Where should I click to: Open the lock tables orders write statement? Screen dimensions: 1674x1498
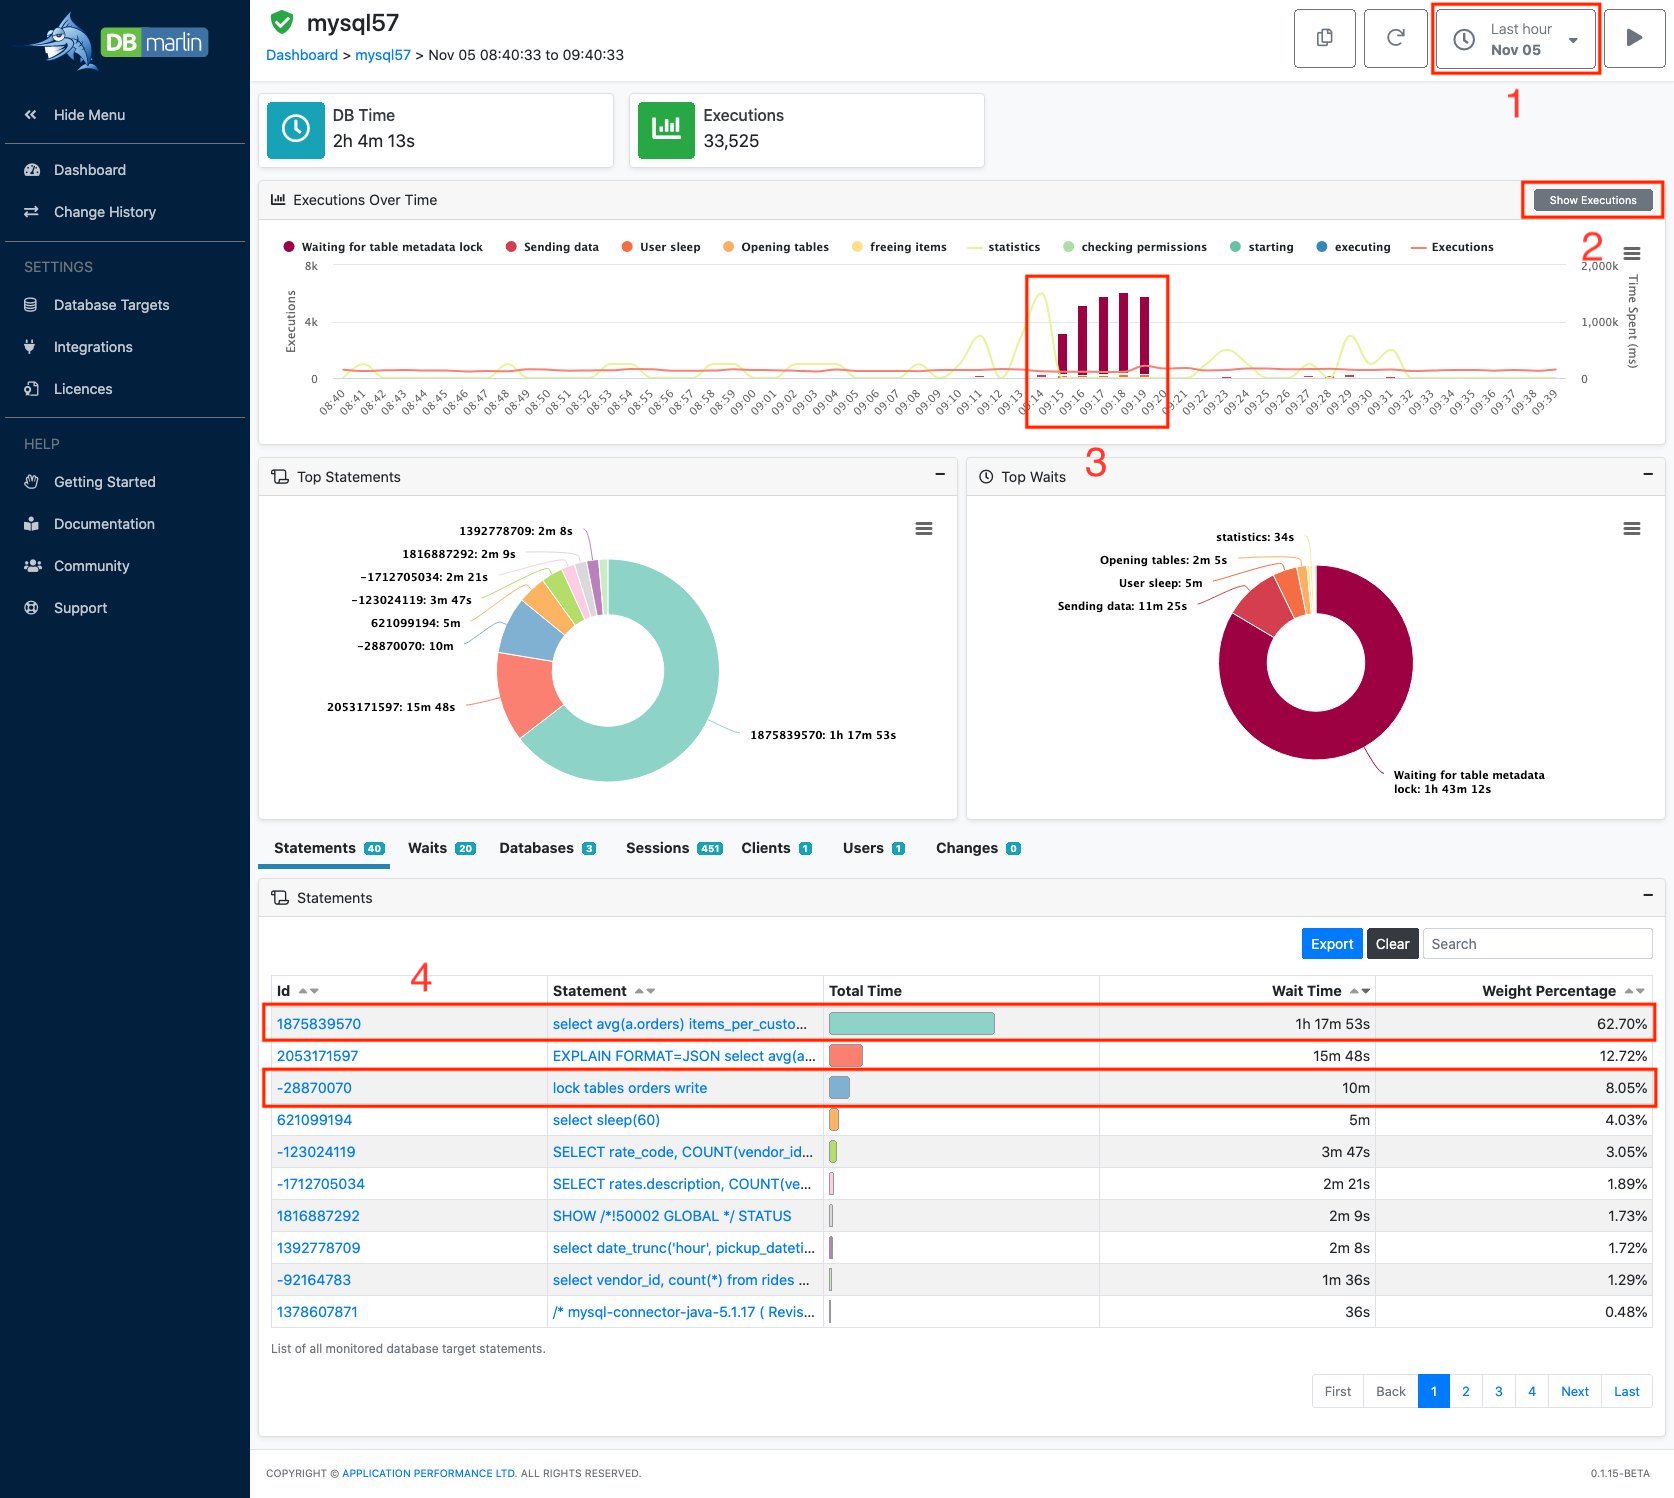pos(630,1088)
